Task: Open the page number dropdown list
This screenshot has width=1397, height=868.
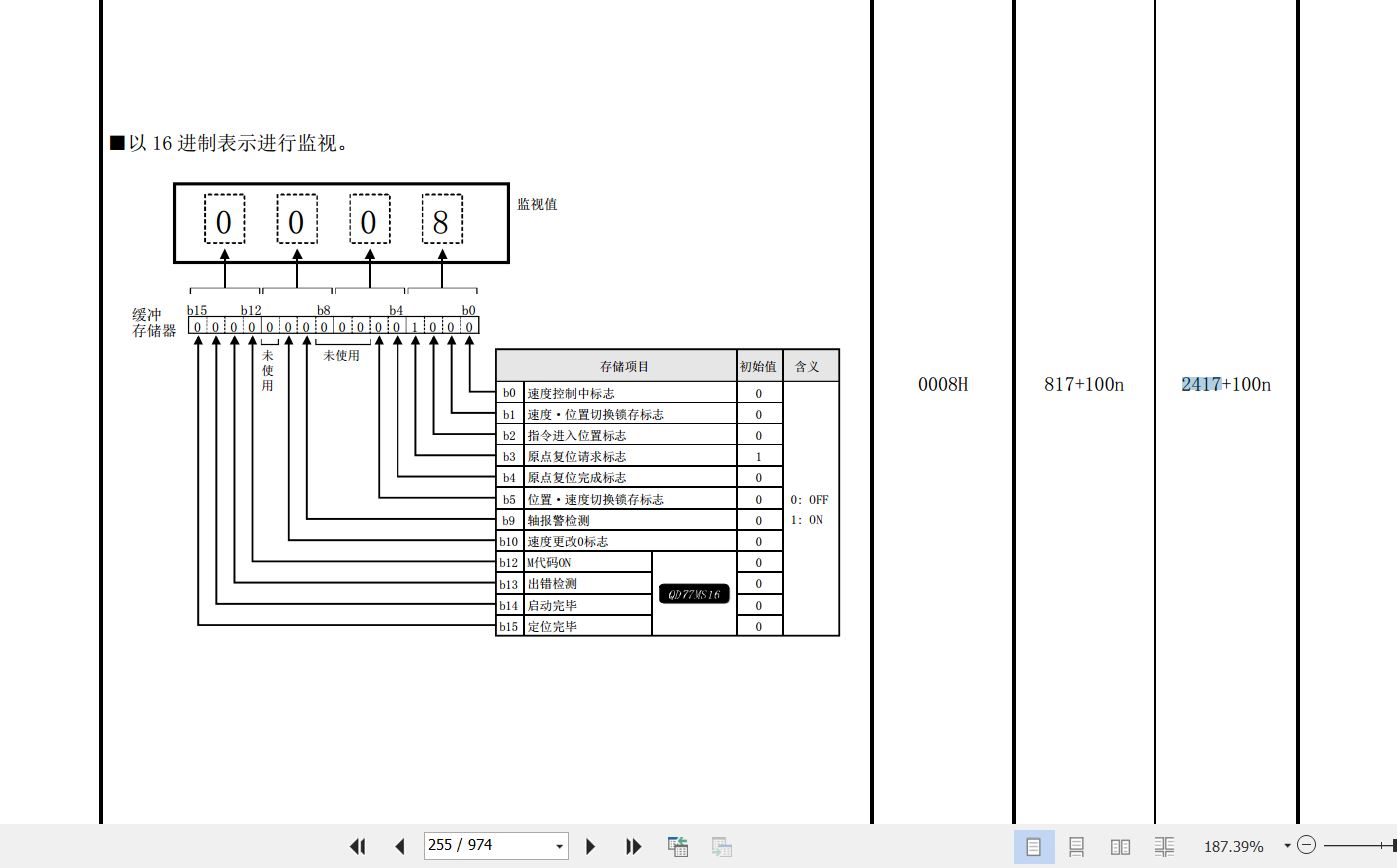Action: [x=558, y=846]
